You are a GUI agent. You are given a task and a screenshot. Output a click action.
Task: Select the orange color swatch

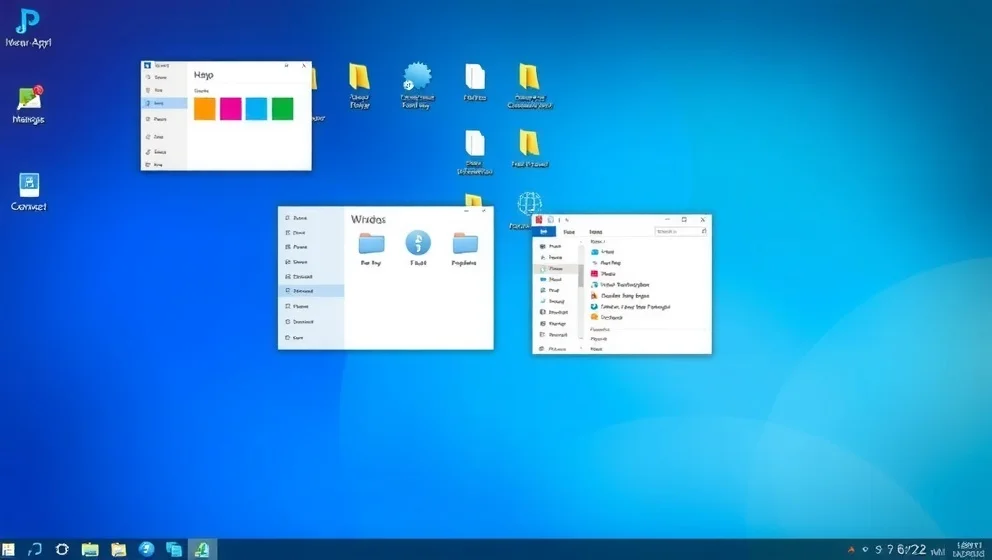click(205, 109)
